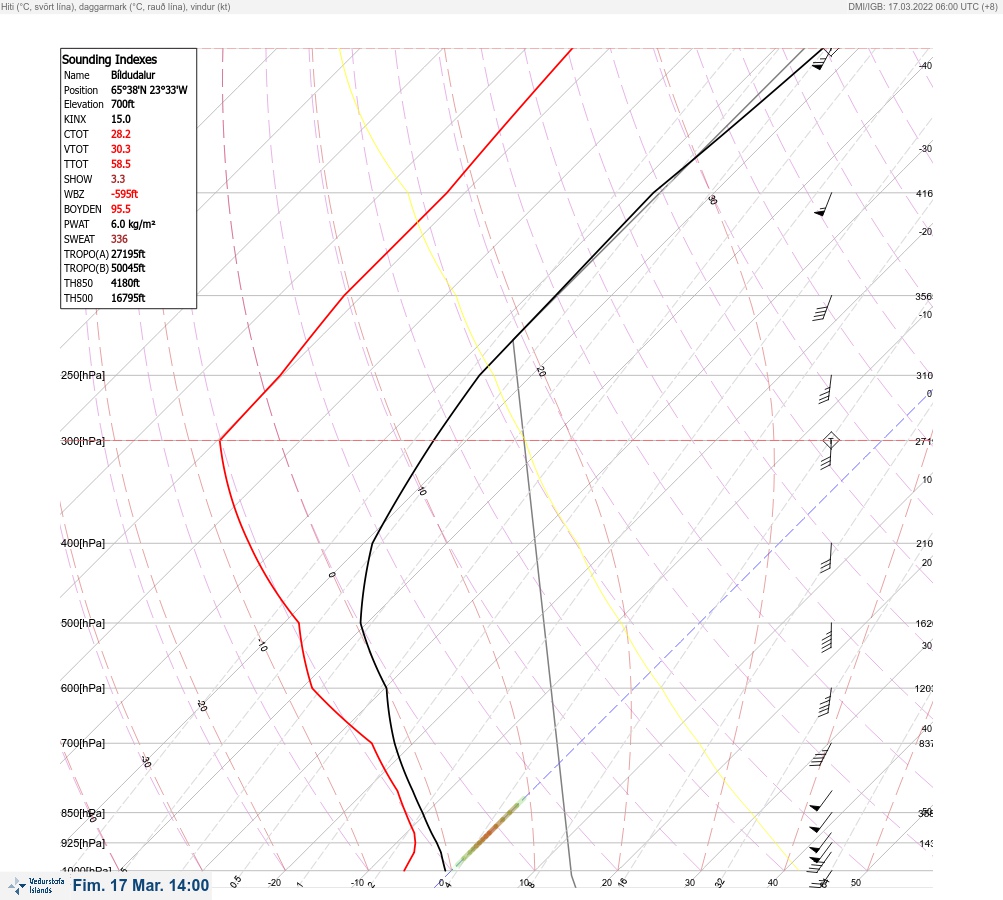Click the 'DMI/IGB: 17.03.2022 06:00 UTC' header
The image size is (1003, 900).
(913, 6)
